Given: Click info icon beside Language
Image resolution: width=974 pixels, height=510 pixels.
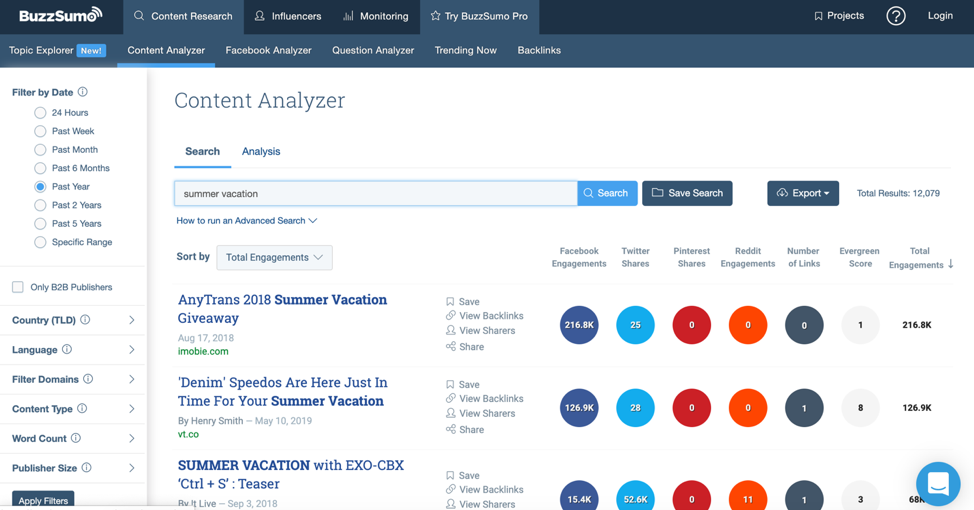Looking at the screenshot, I should pos(67,350).
